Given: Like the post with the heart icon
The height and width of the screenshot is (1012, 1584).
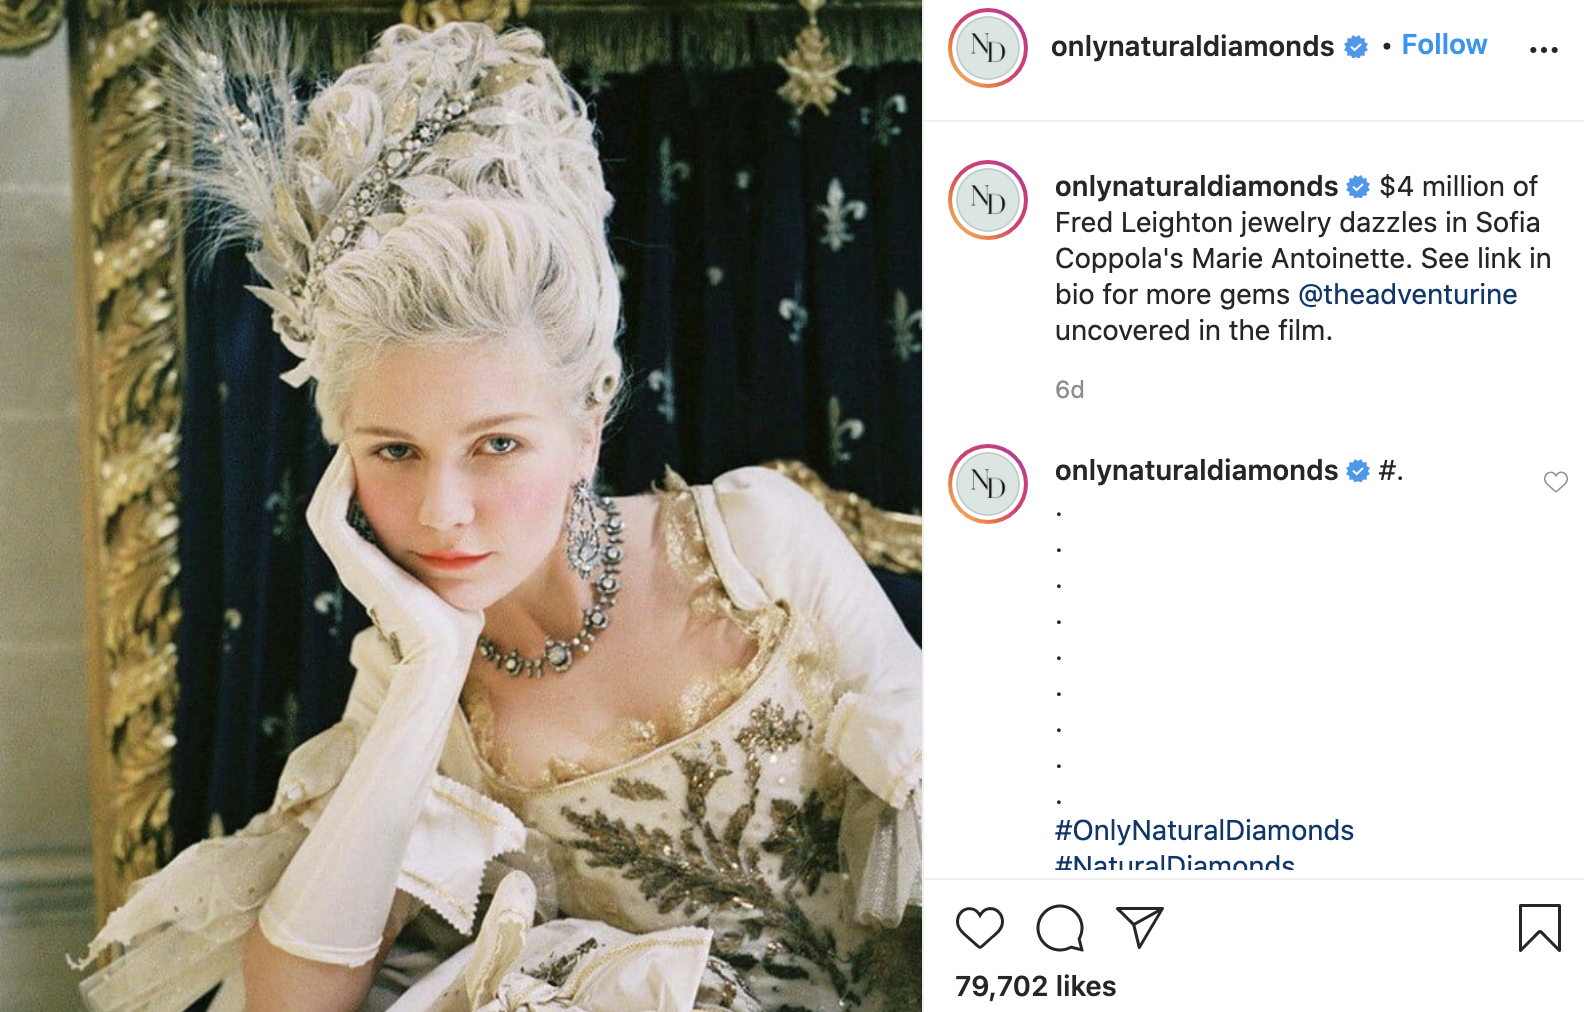Looking at the screenshot, I should 979,927.
